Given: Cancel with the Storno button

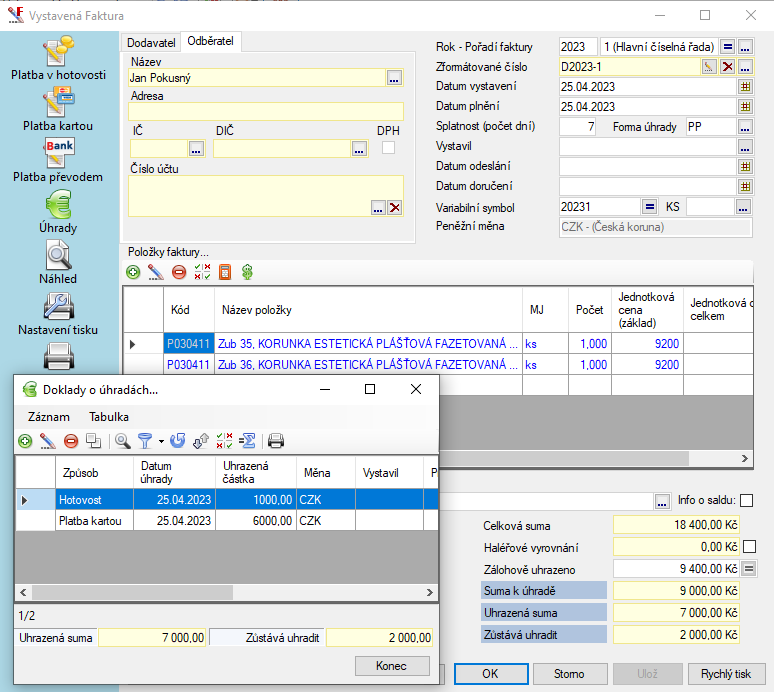Looking at the screenshot, I should [570, 674].
